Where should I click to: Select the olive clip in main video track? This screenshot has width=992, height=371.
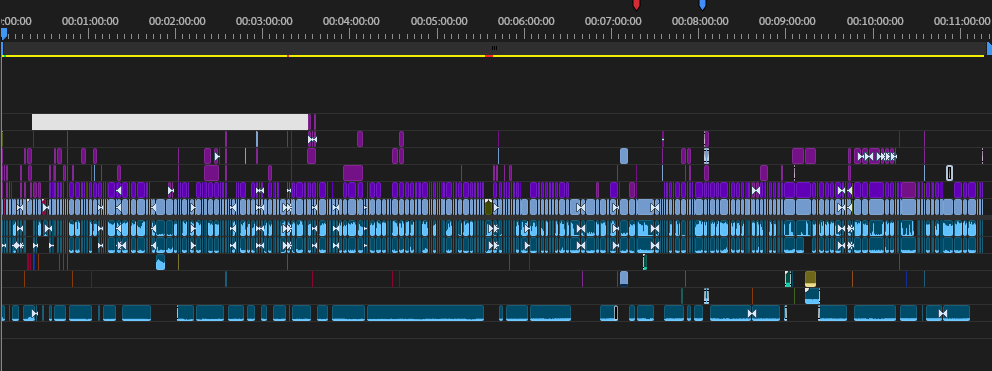(x=488, y=207)
